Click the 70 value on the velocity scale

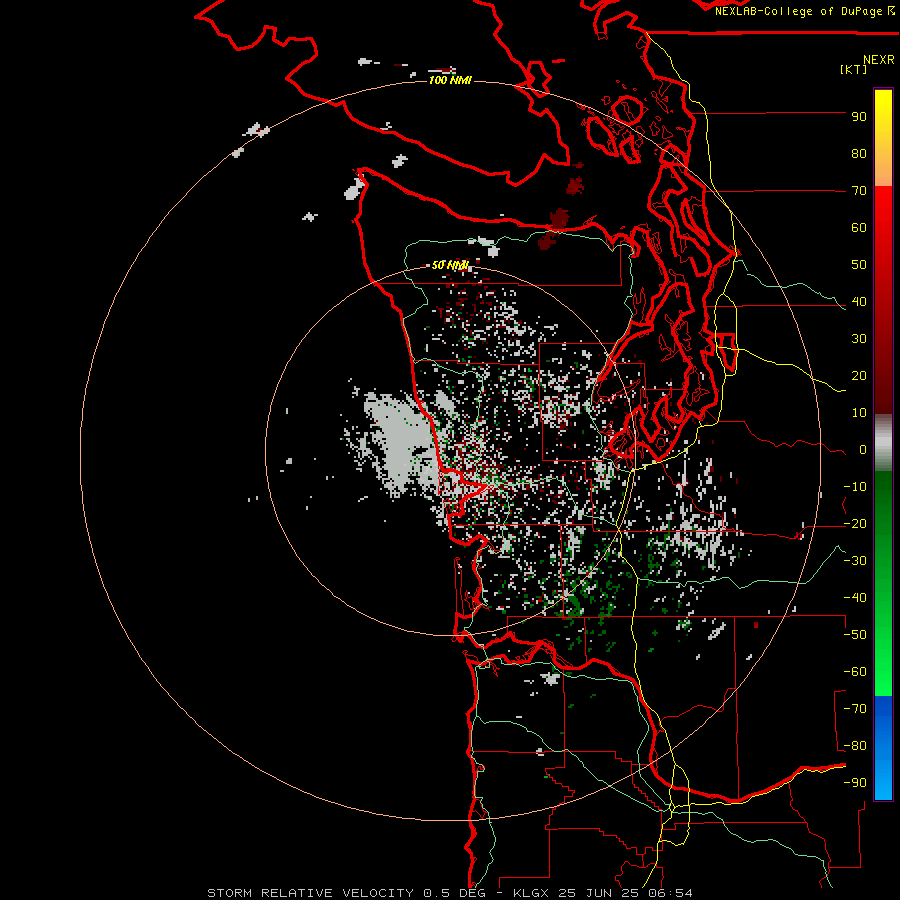[x=859, y=191]
